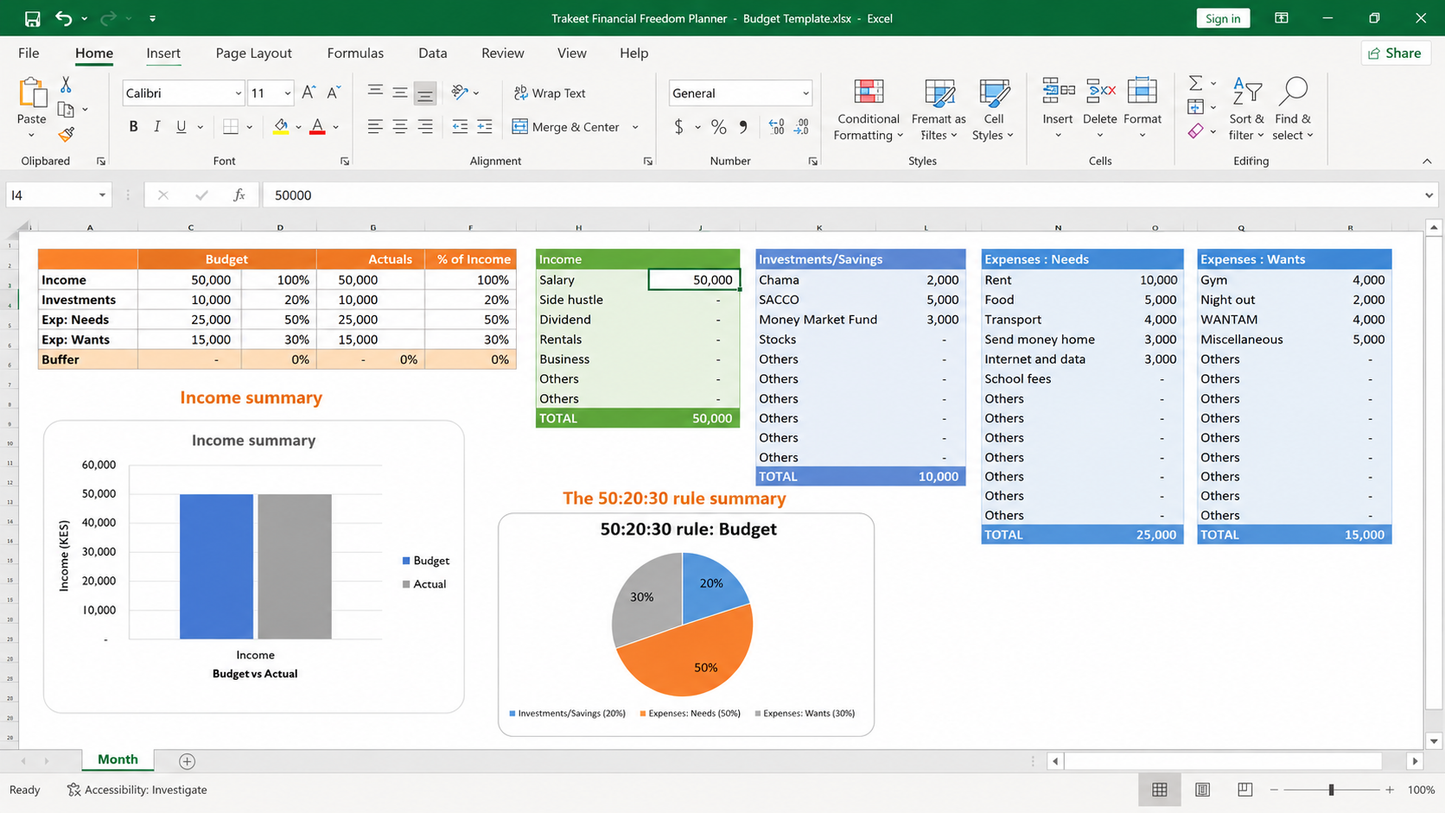The width and height of the screenshot is (1445, 813).
Task: Click the Sign in button
Action: point(1223,18)
